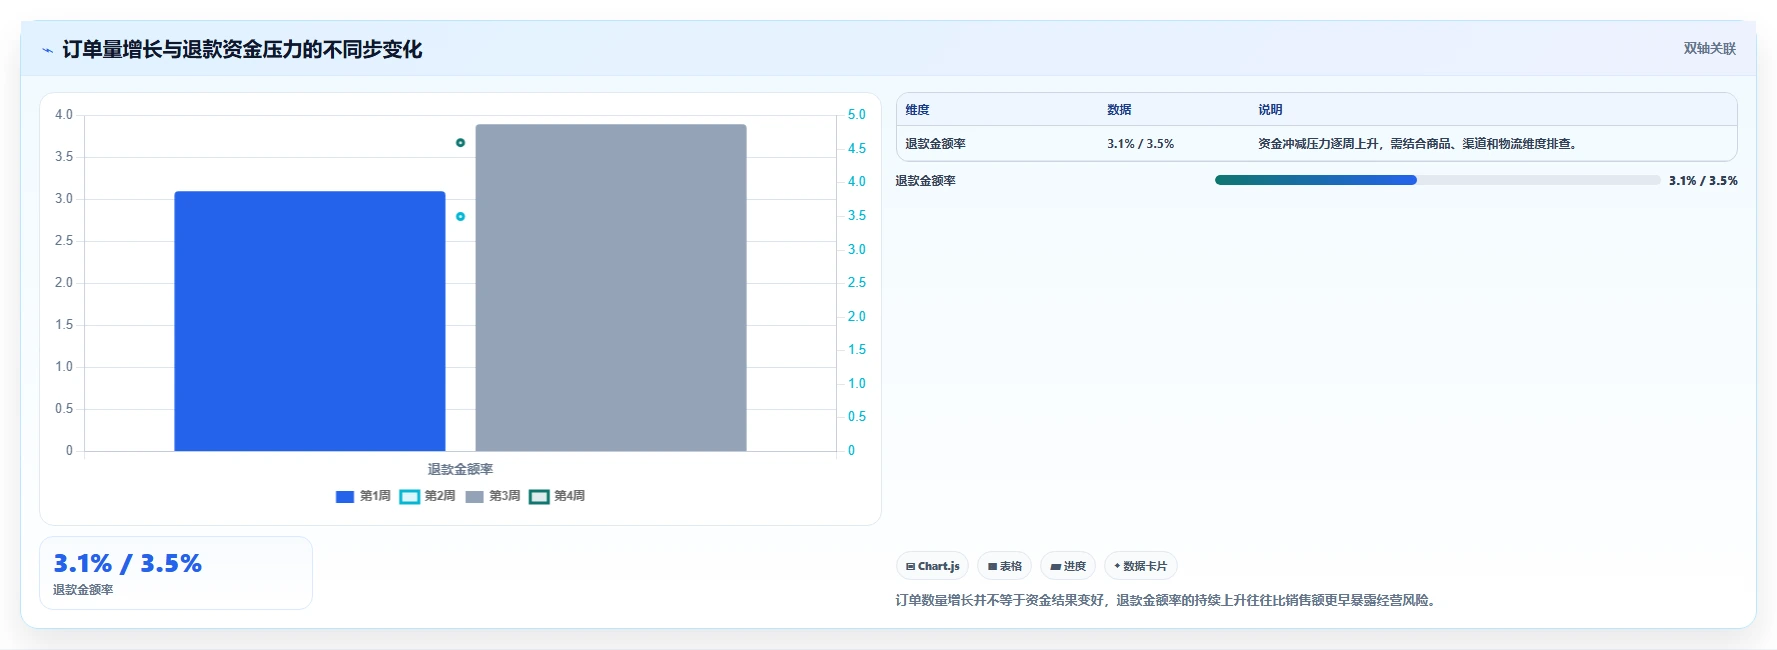
Task: Click the 说明 column header
Action: tap(1270, 110)
